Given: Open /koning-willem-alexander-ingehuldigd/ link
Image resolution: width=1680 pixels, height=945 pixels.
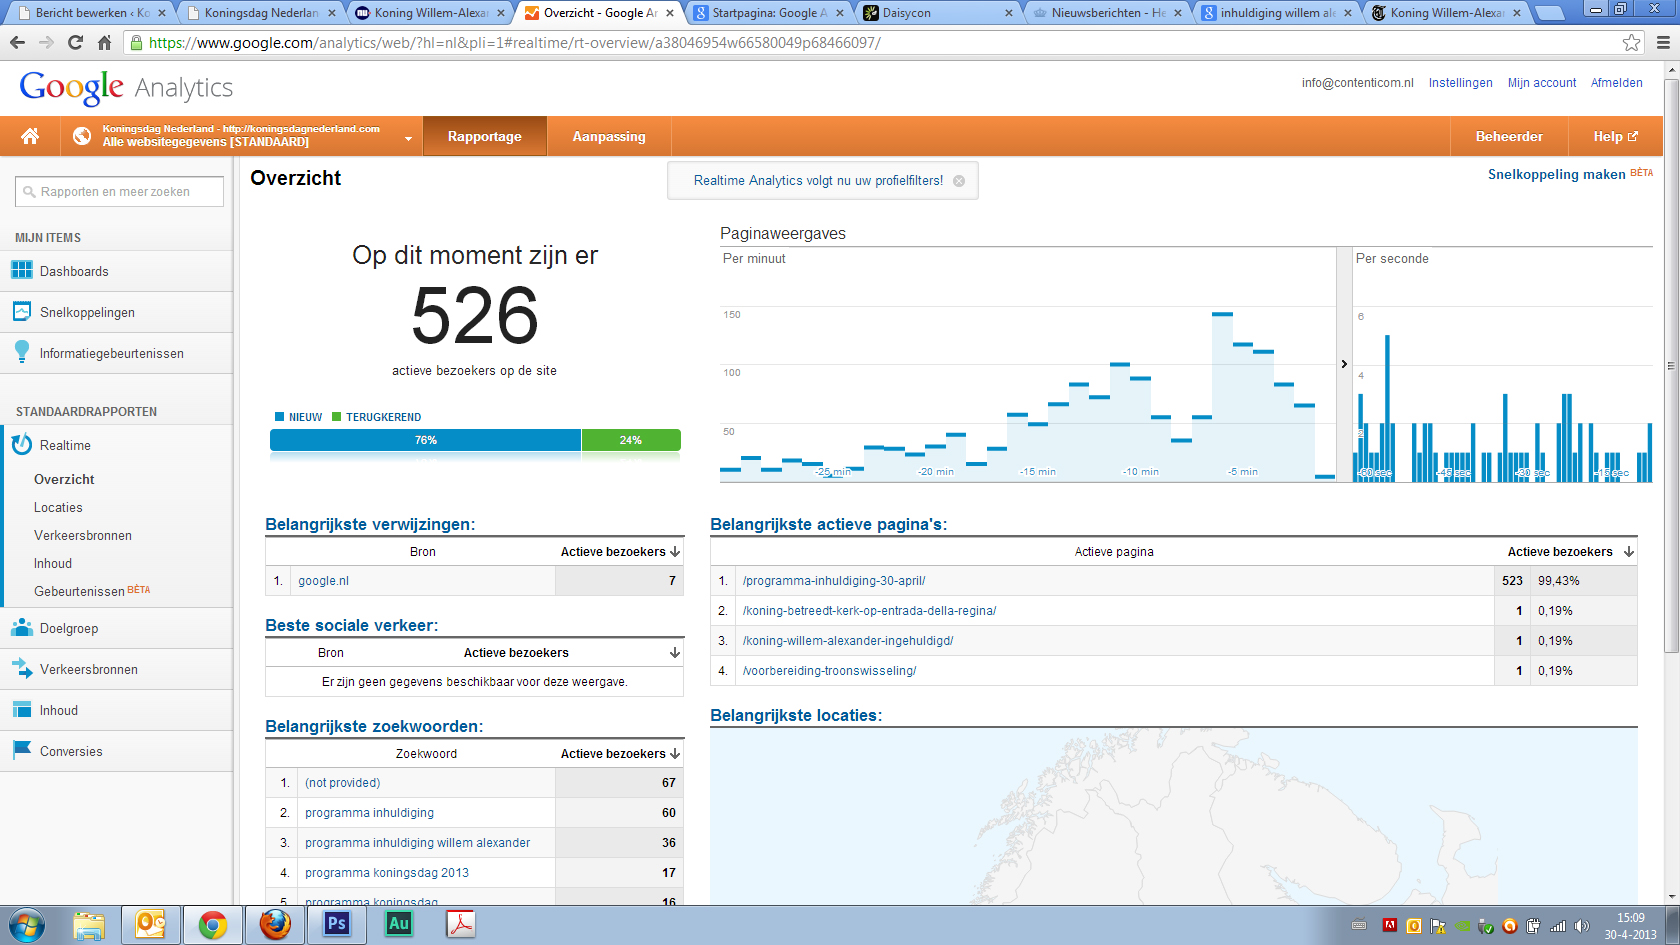Looking at the screenshot, I should point(848,641).
